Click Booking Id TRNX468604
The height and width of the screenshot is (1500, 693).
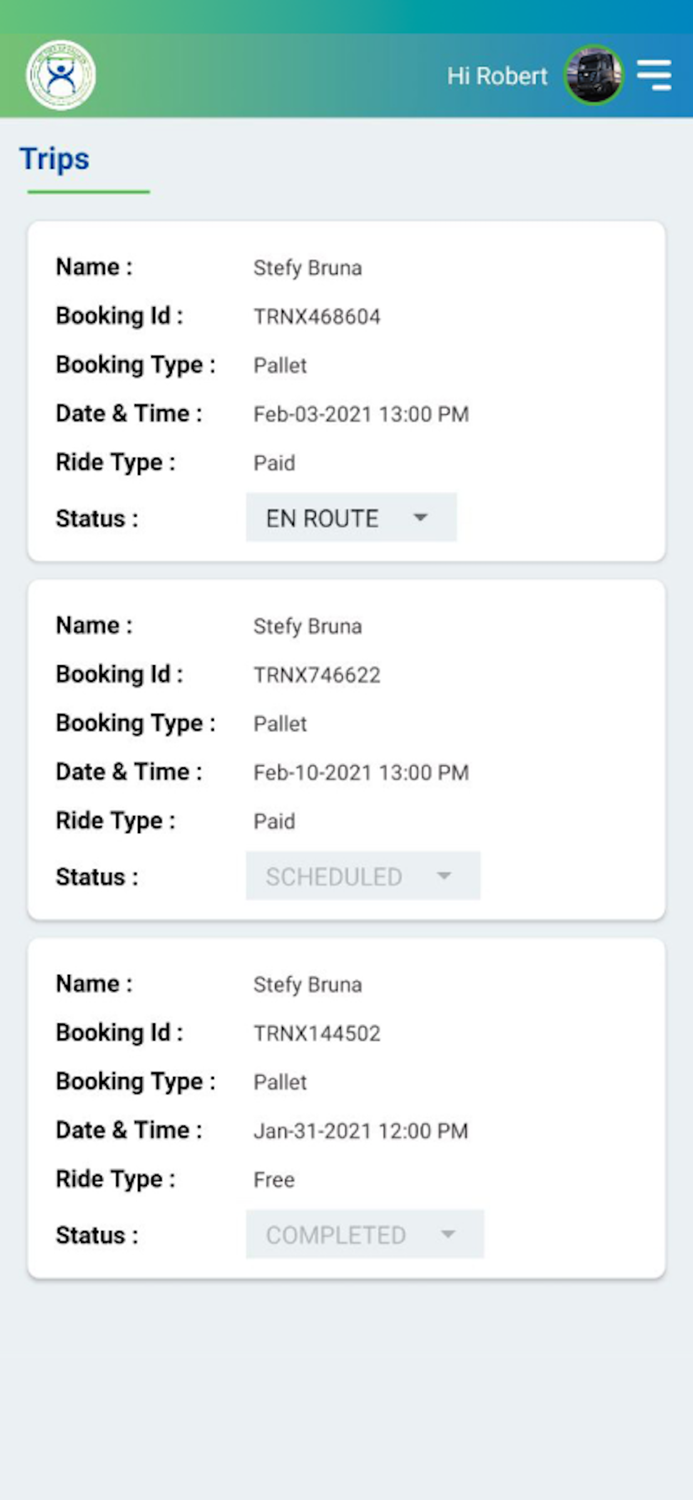(x=316, y=316)
